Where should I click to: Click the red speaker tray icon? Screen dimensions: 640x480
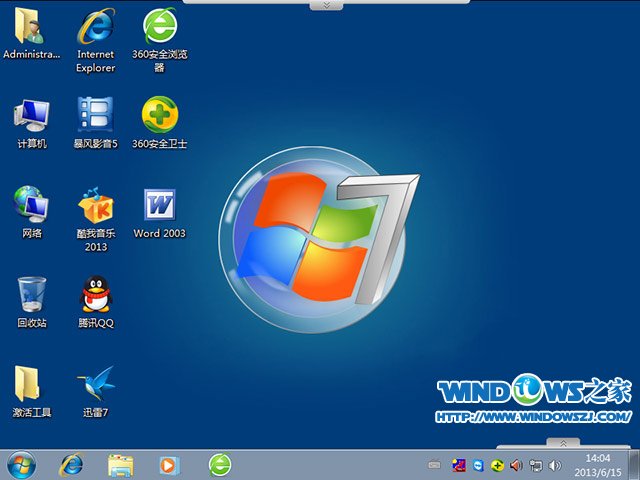pos(516,465)
